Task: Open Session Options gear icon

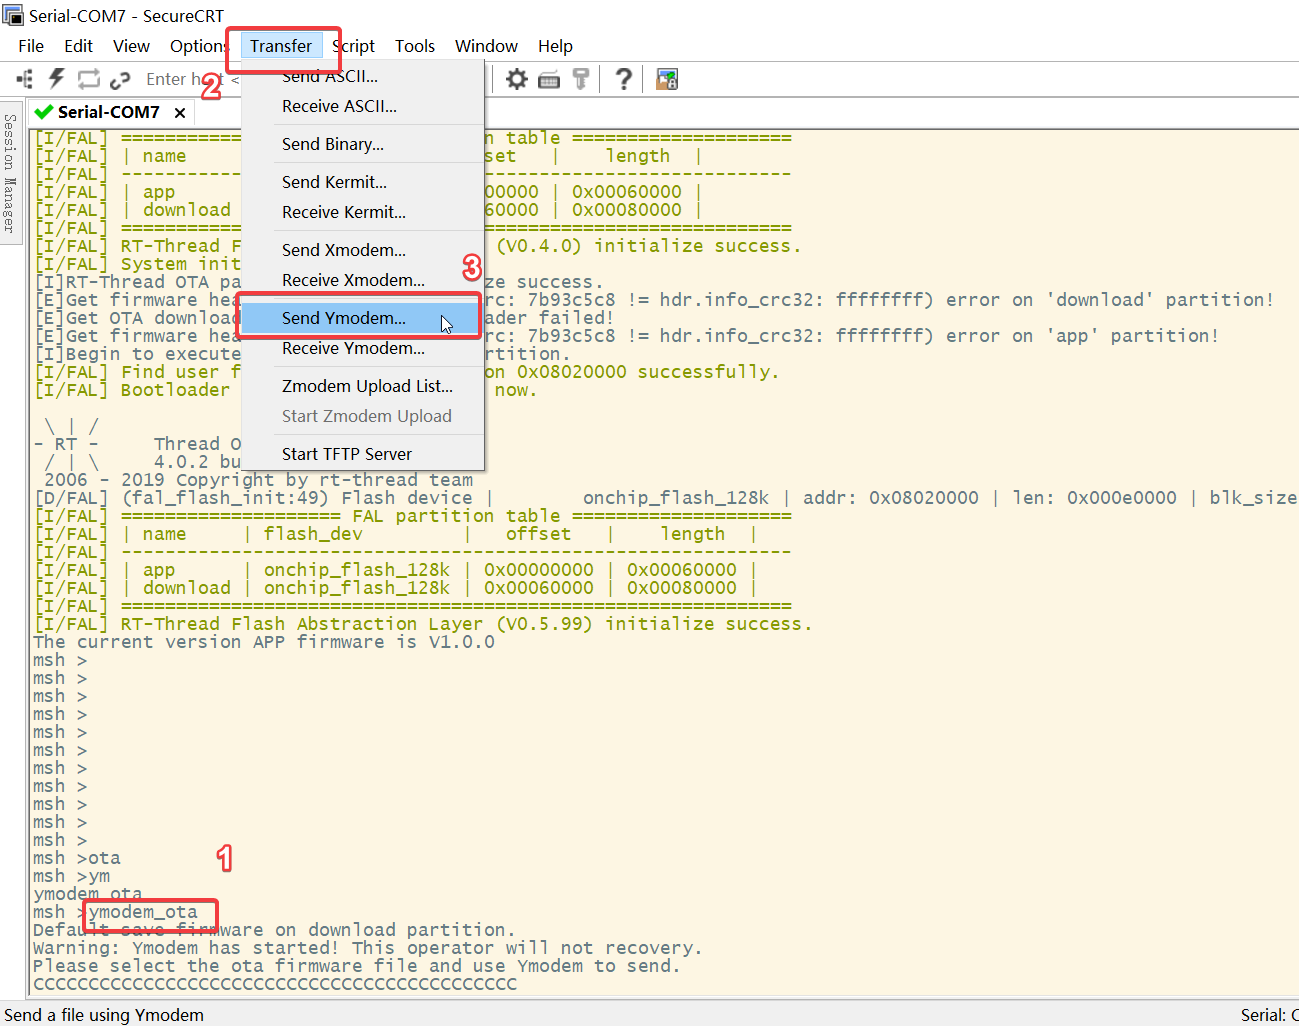Action: pyautogui.click(x=516, y=79)
